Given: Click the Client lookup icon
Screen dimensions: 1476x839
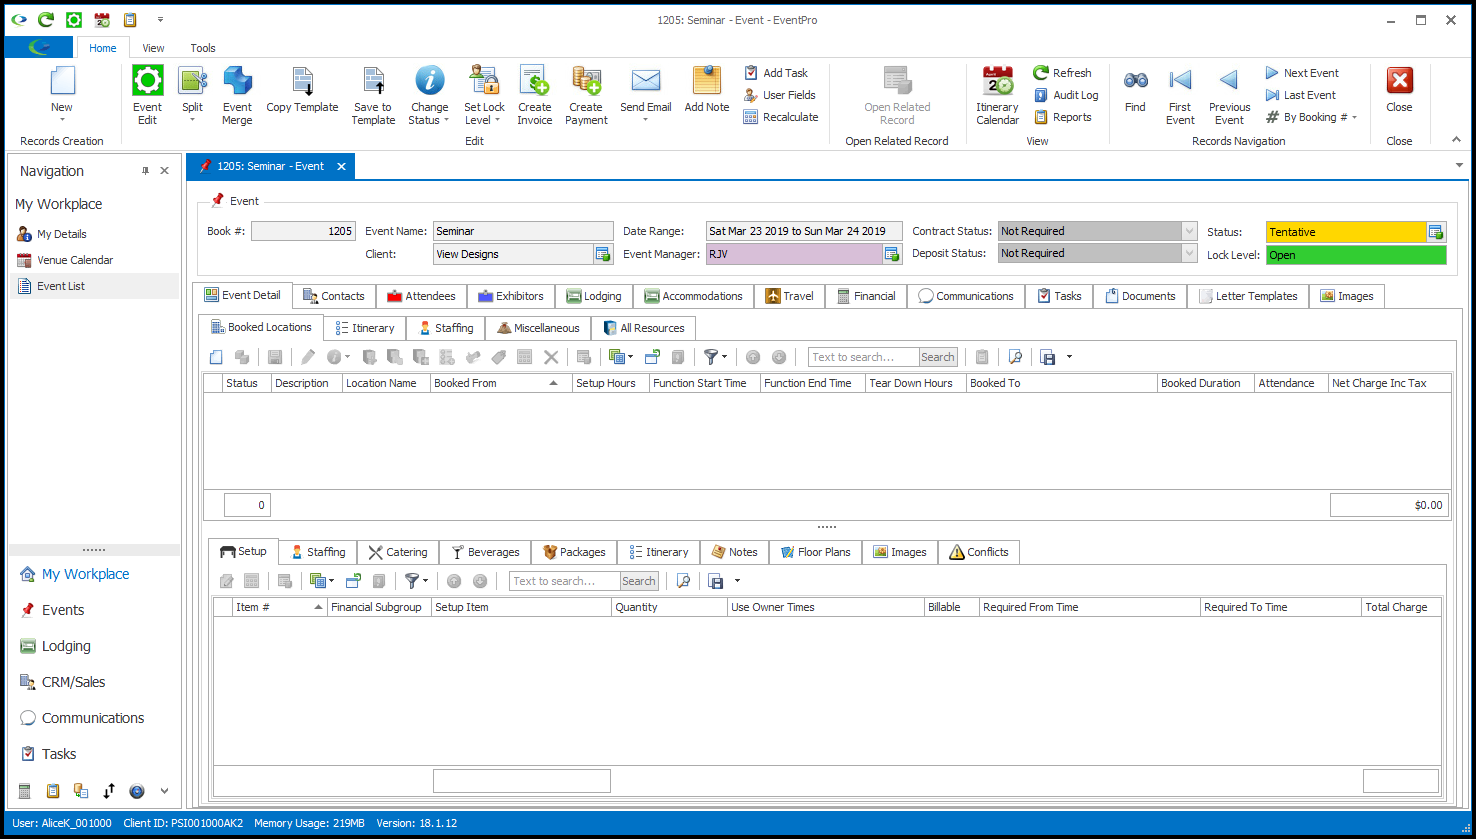Looking at the screenshot, I should (603, 254).
